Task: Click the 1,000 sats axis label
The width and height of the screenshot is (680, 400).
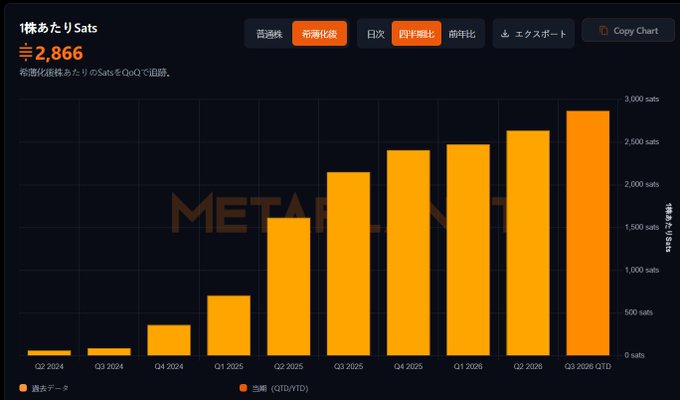Action: (x=641, y=270)
